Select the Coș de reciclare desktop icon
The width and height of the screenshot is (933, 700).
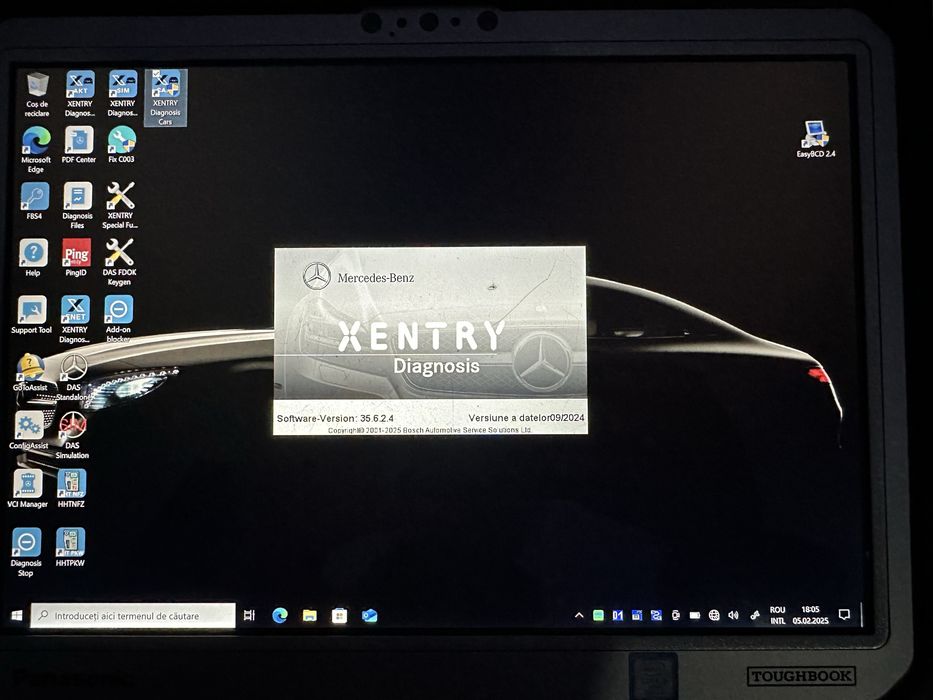(37, 94)
